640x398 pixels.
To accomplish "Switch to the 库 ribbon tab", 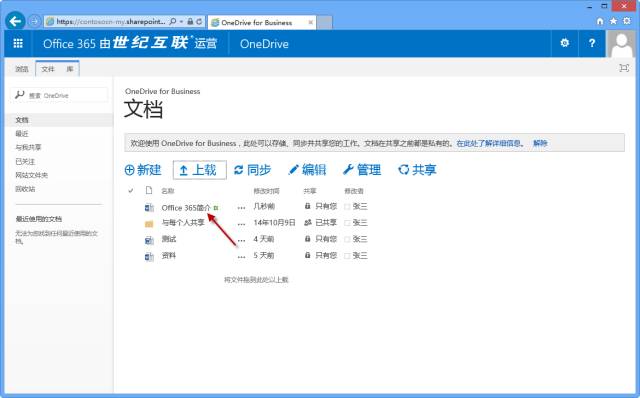I will click(70, 69).
